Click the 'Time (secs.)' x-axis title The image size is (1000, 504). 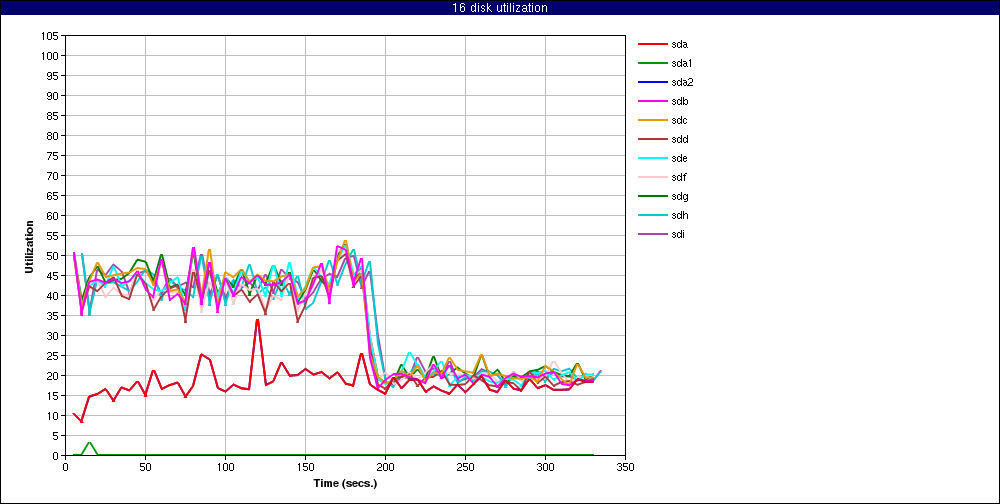(345, 483)
